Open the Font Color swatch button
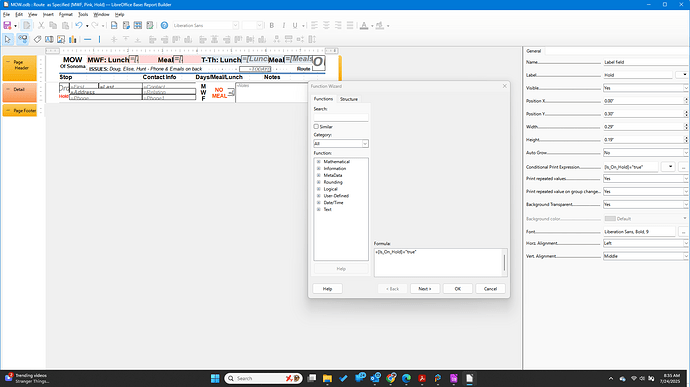The image size is (690, 387). tap(364, 26)
